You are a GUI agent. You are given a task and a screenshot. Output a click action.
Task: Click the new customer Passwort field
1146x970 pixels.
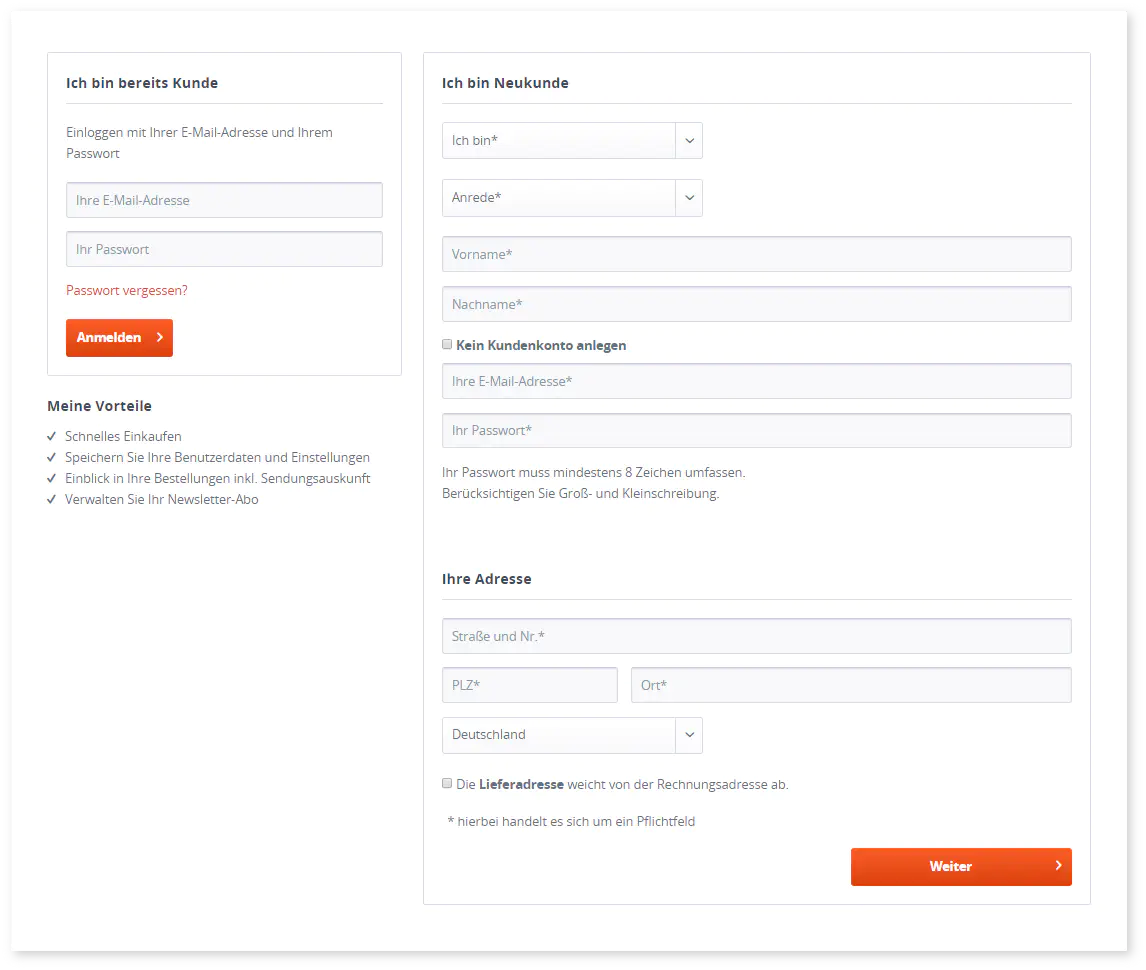[756, 431]
